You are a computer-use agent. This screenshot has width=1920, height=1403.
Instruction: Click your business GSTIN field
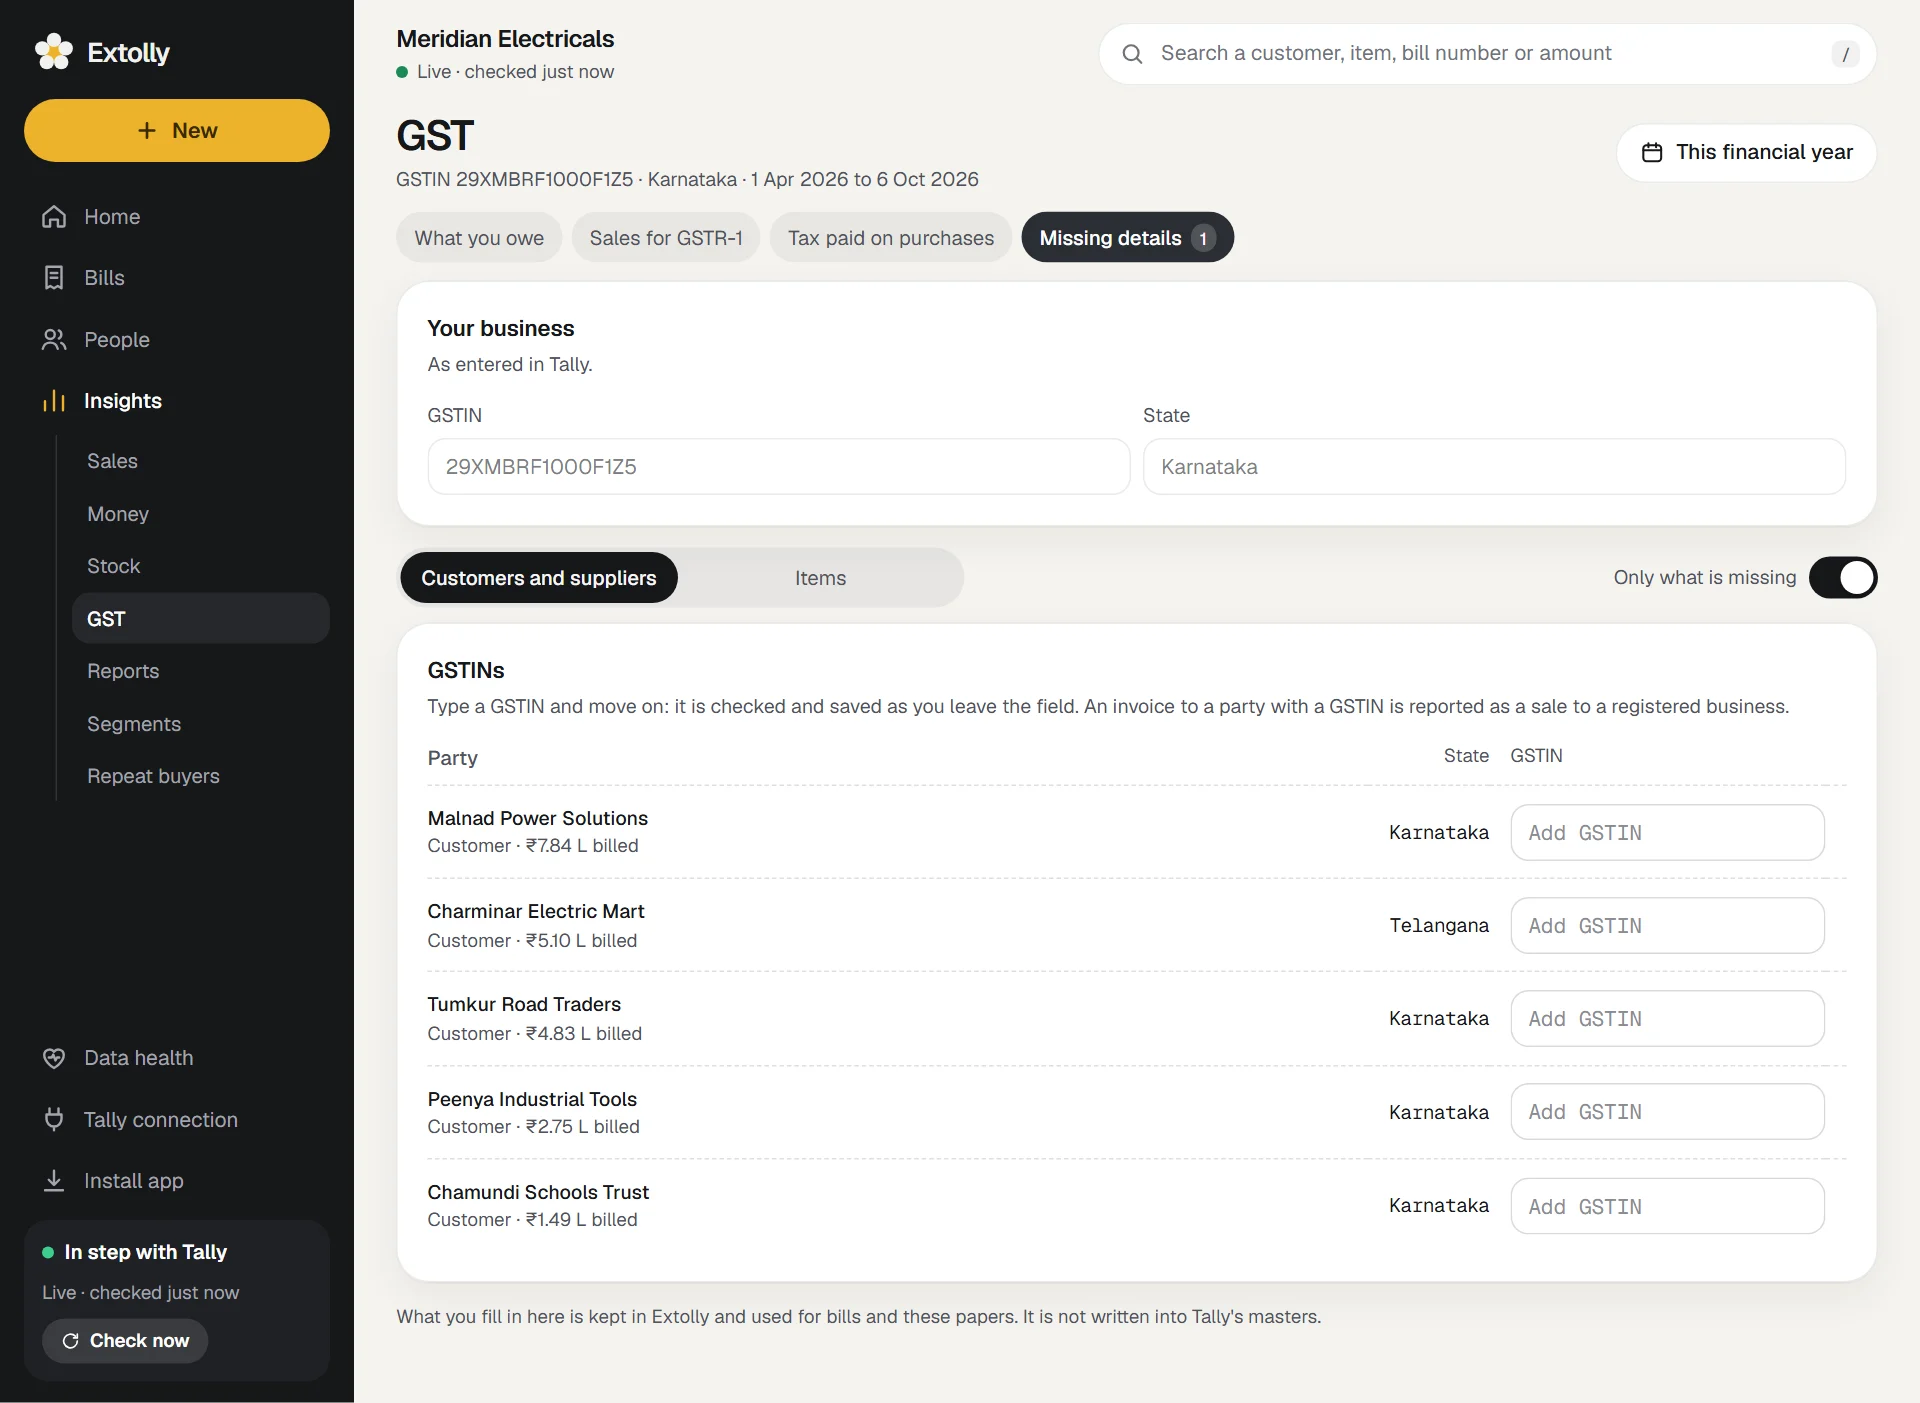pyautogui.click(x=778, y=467)
